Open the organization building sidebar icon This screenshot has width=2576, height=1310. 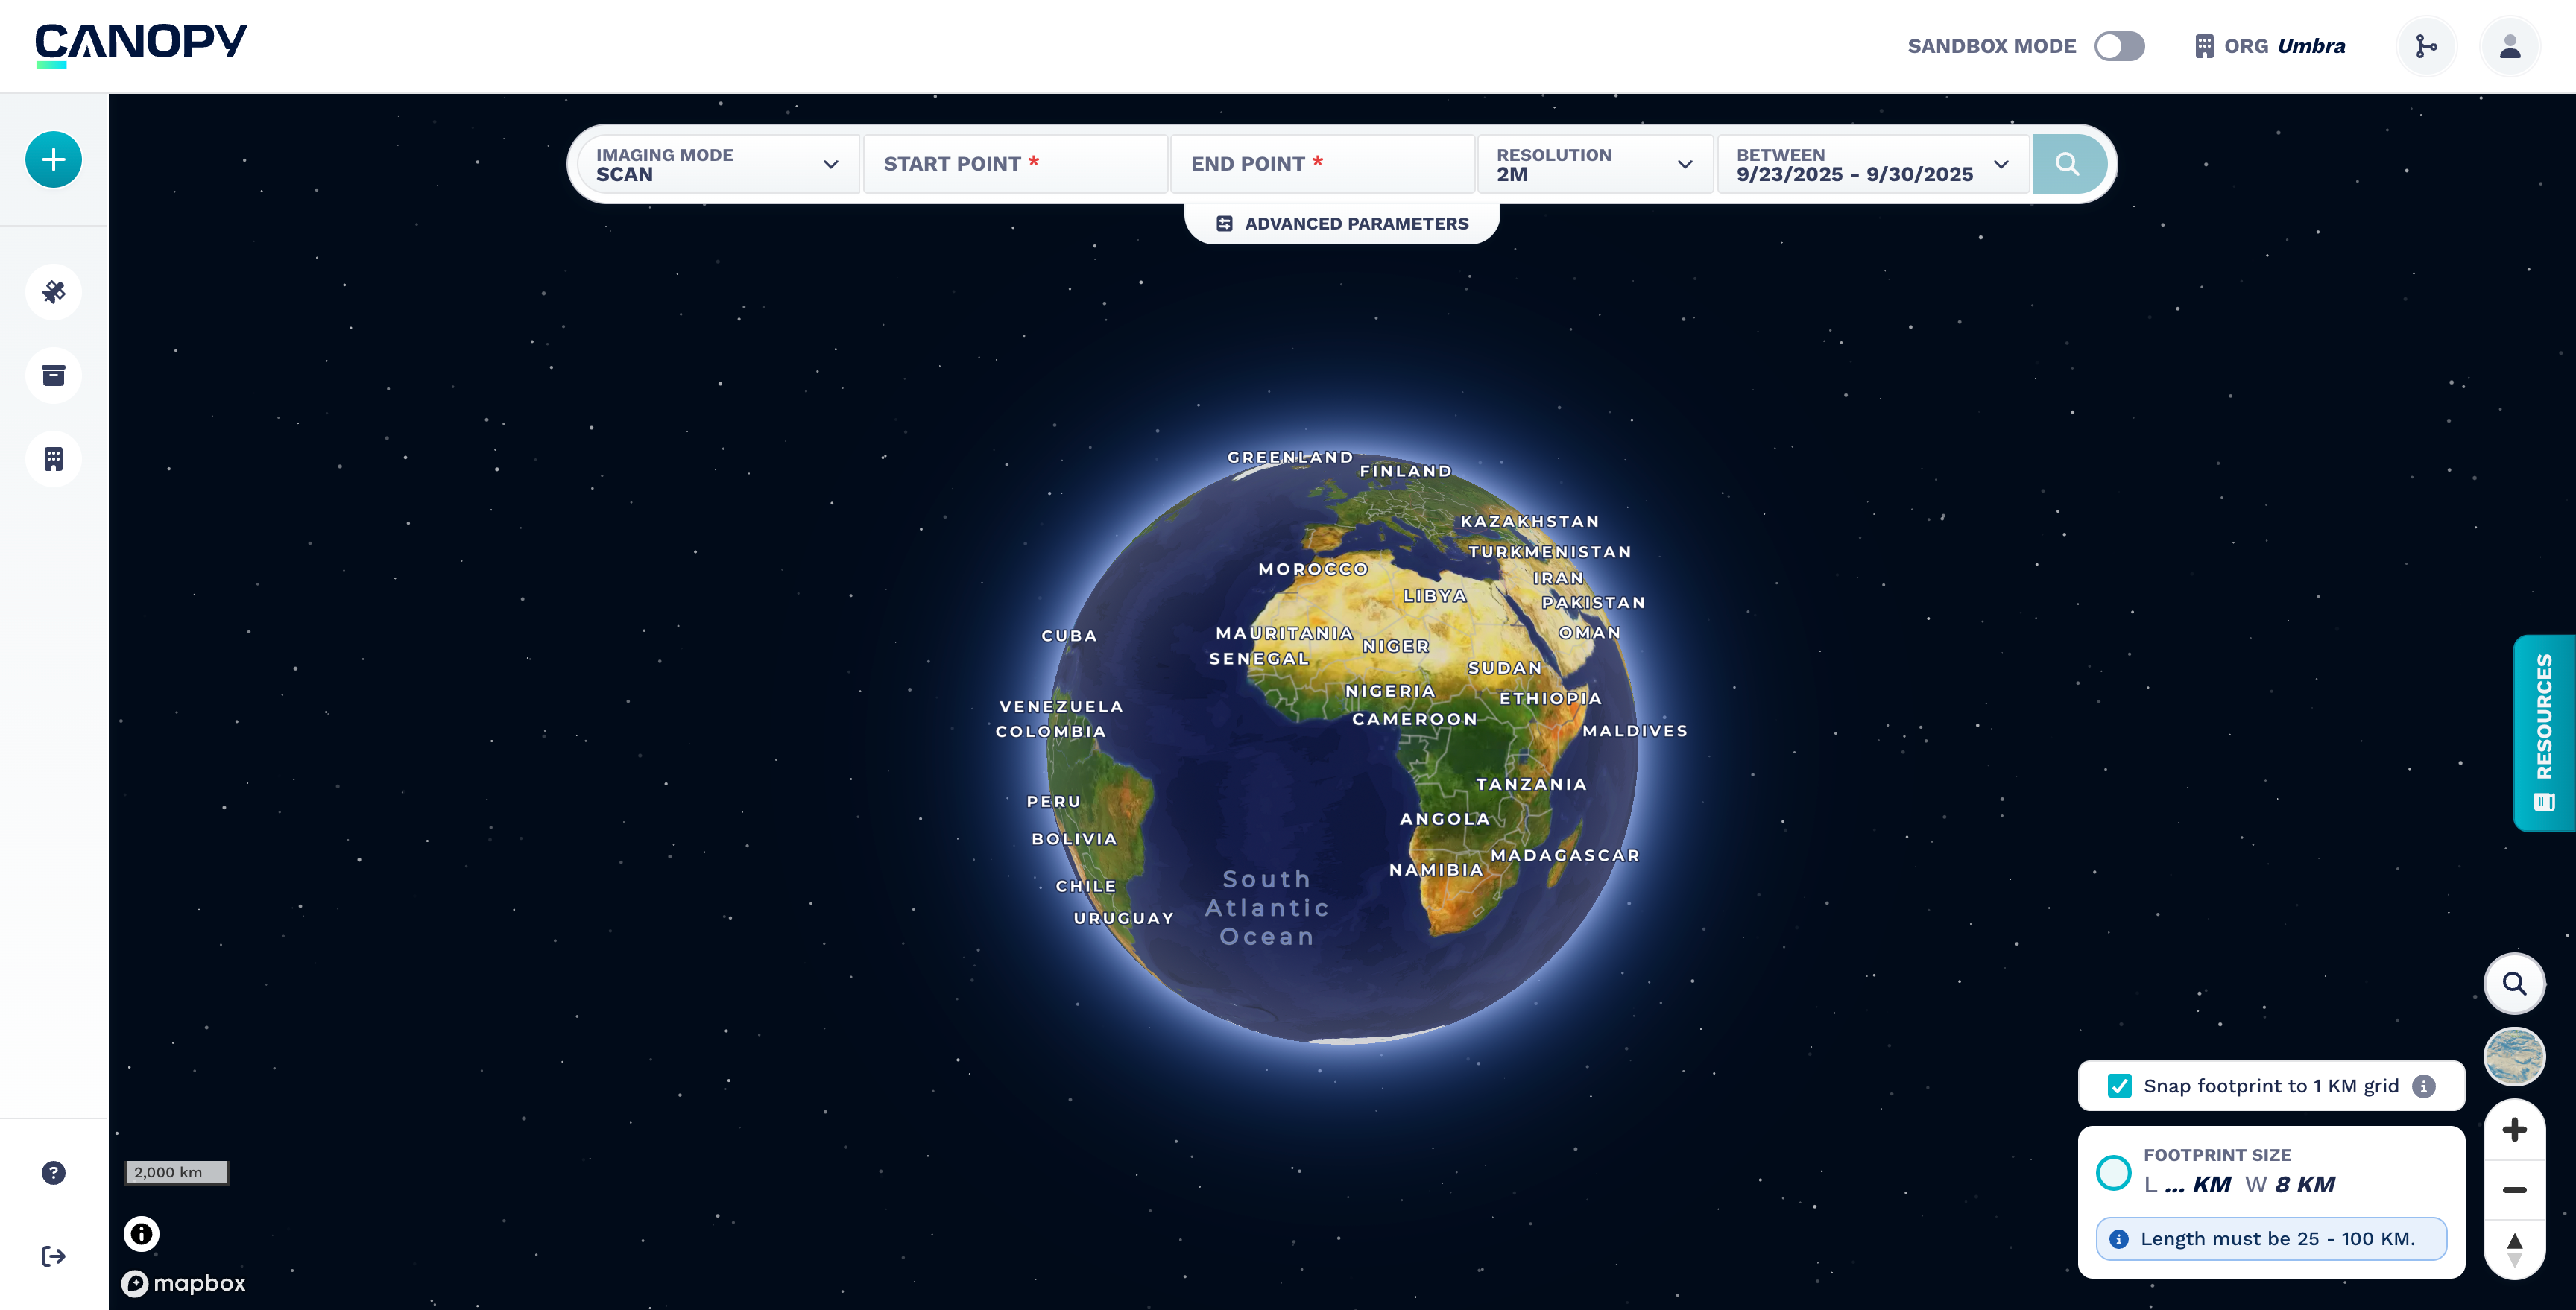pyautogui.click(x=53, y=459)
